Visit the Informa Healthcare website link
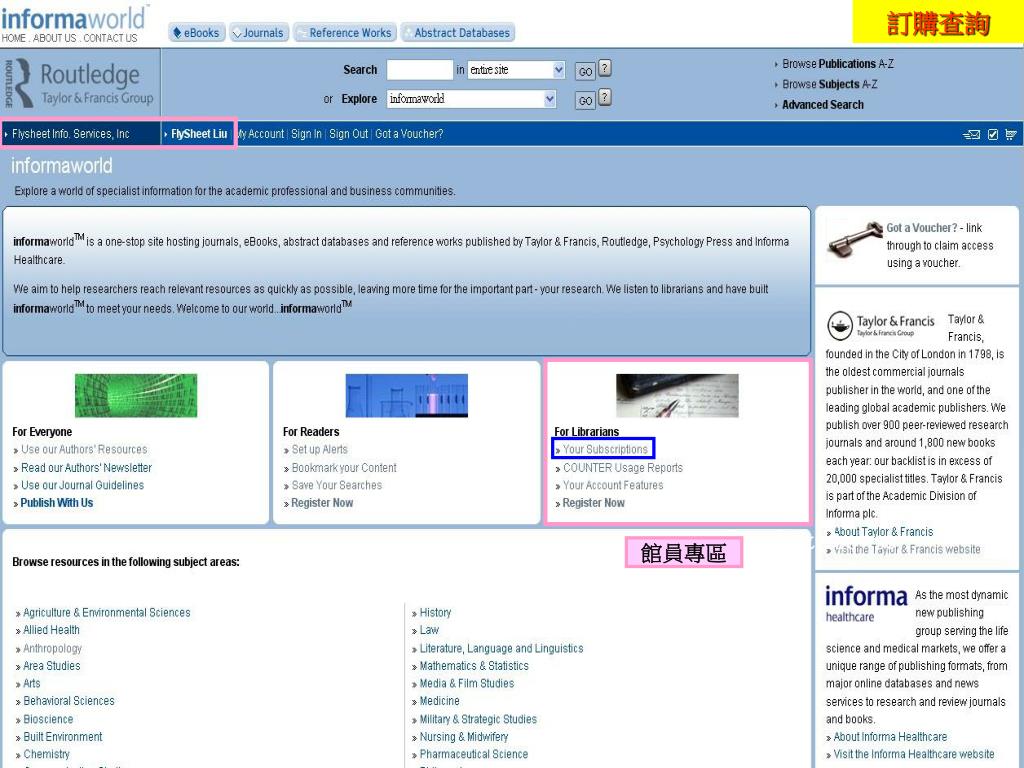The height and width of the screenshot is (768, 1024). pos(914,754)
